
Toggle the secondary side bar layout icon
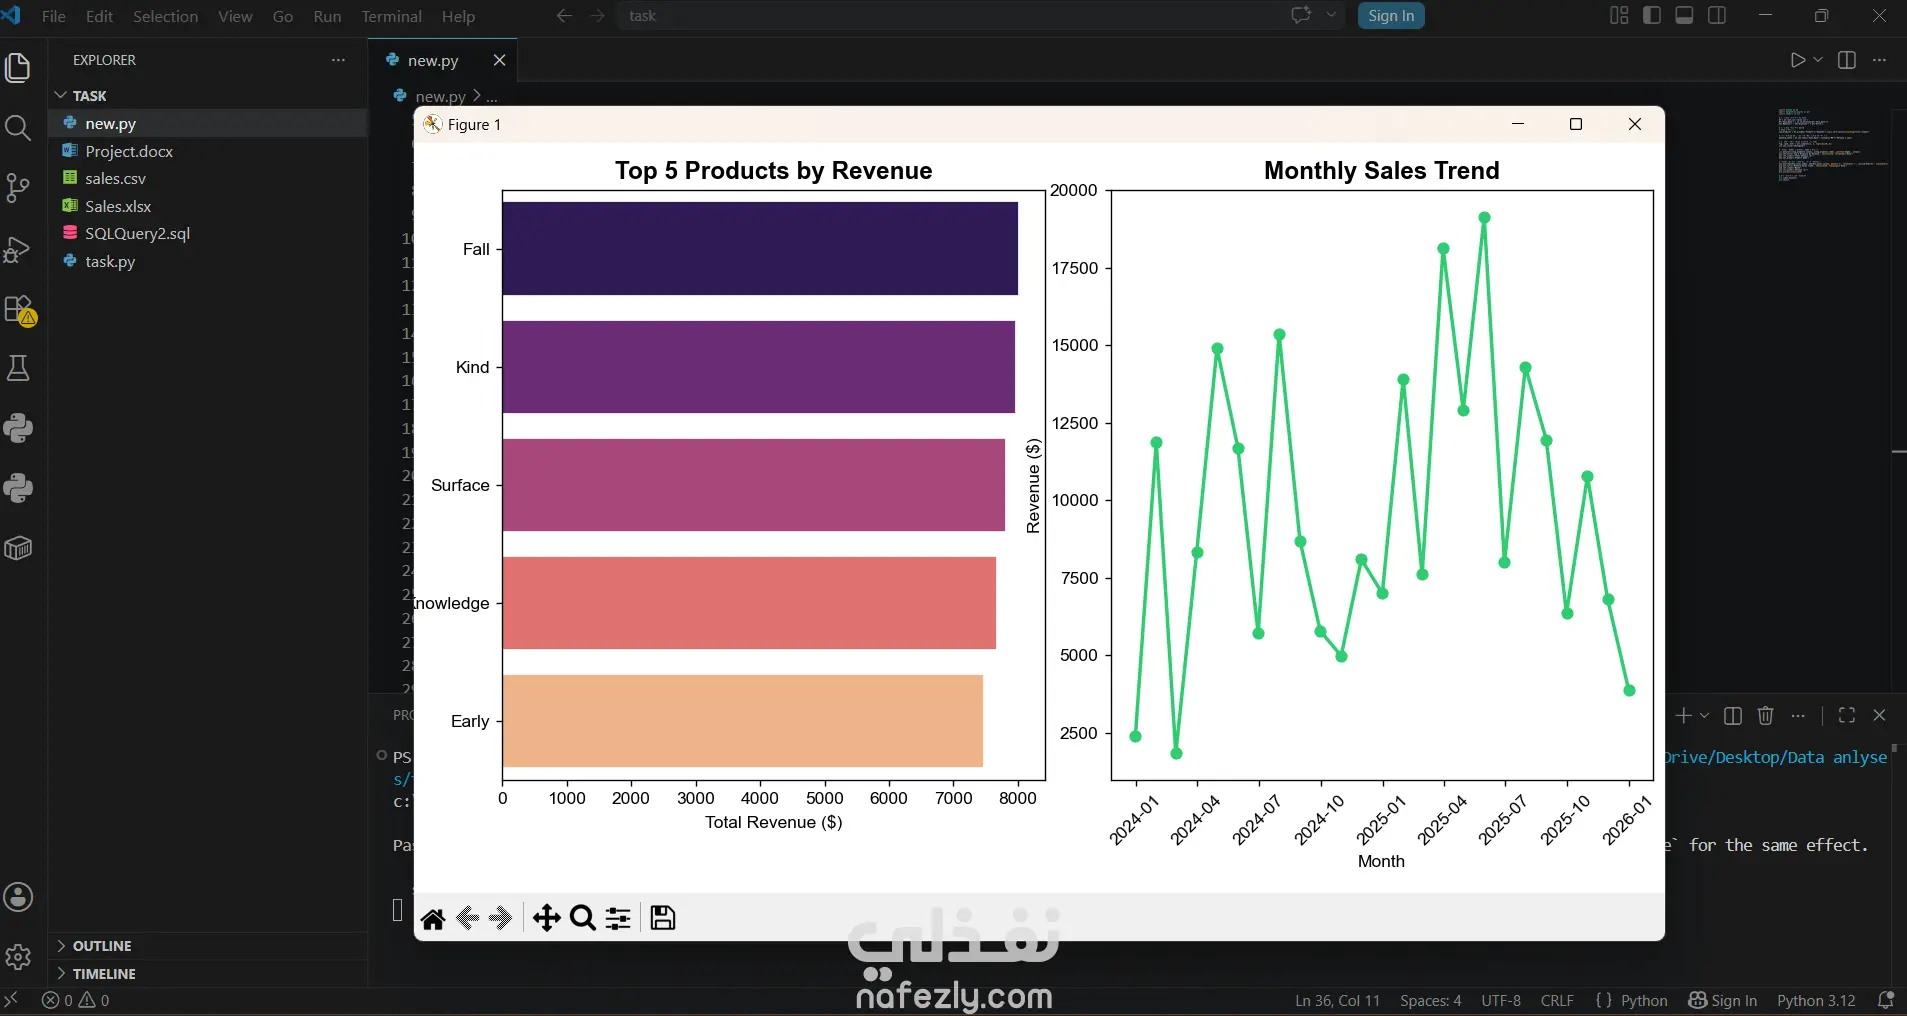click(x=1717, y=16)
